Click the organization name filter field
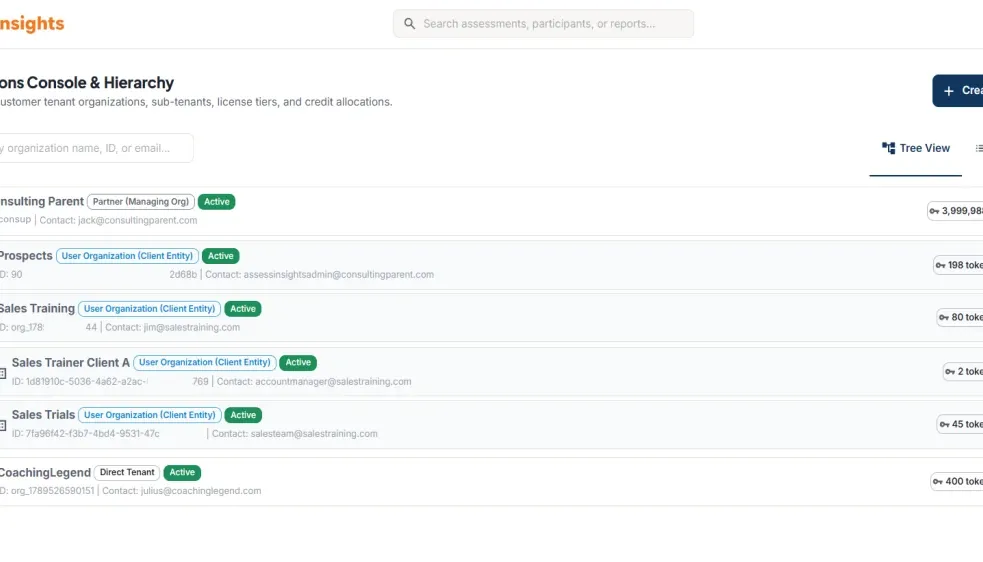 [95, 148]
